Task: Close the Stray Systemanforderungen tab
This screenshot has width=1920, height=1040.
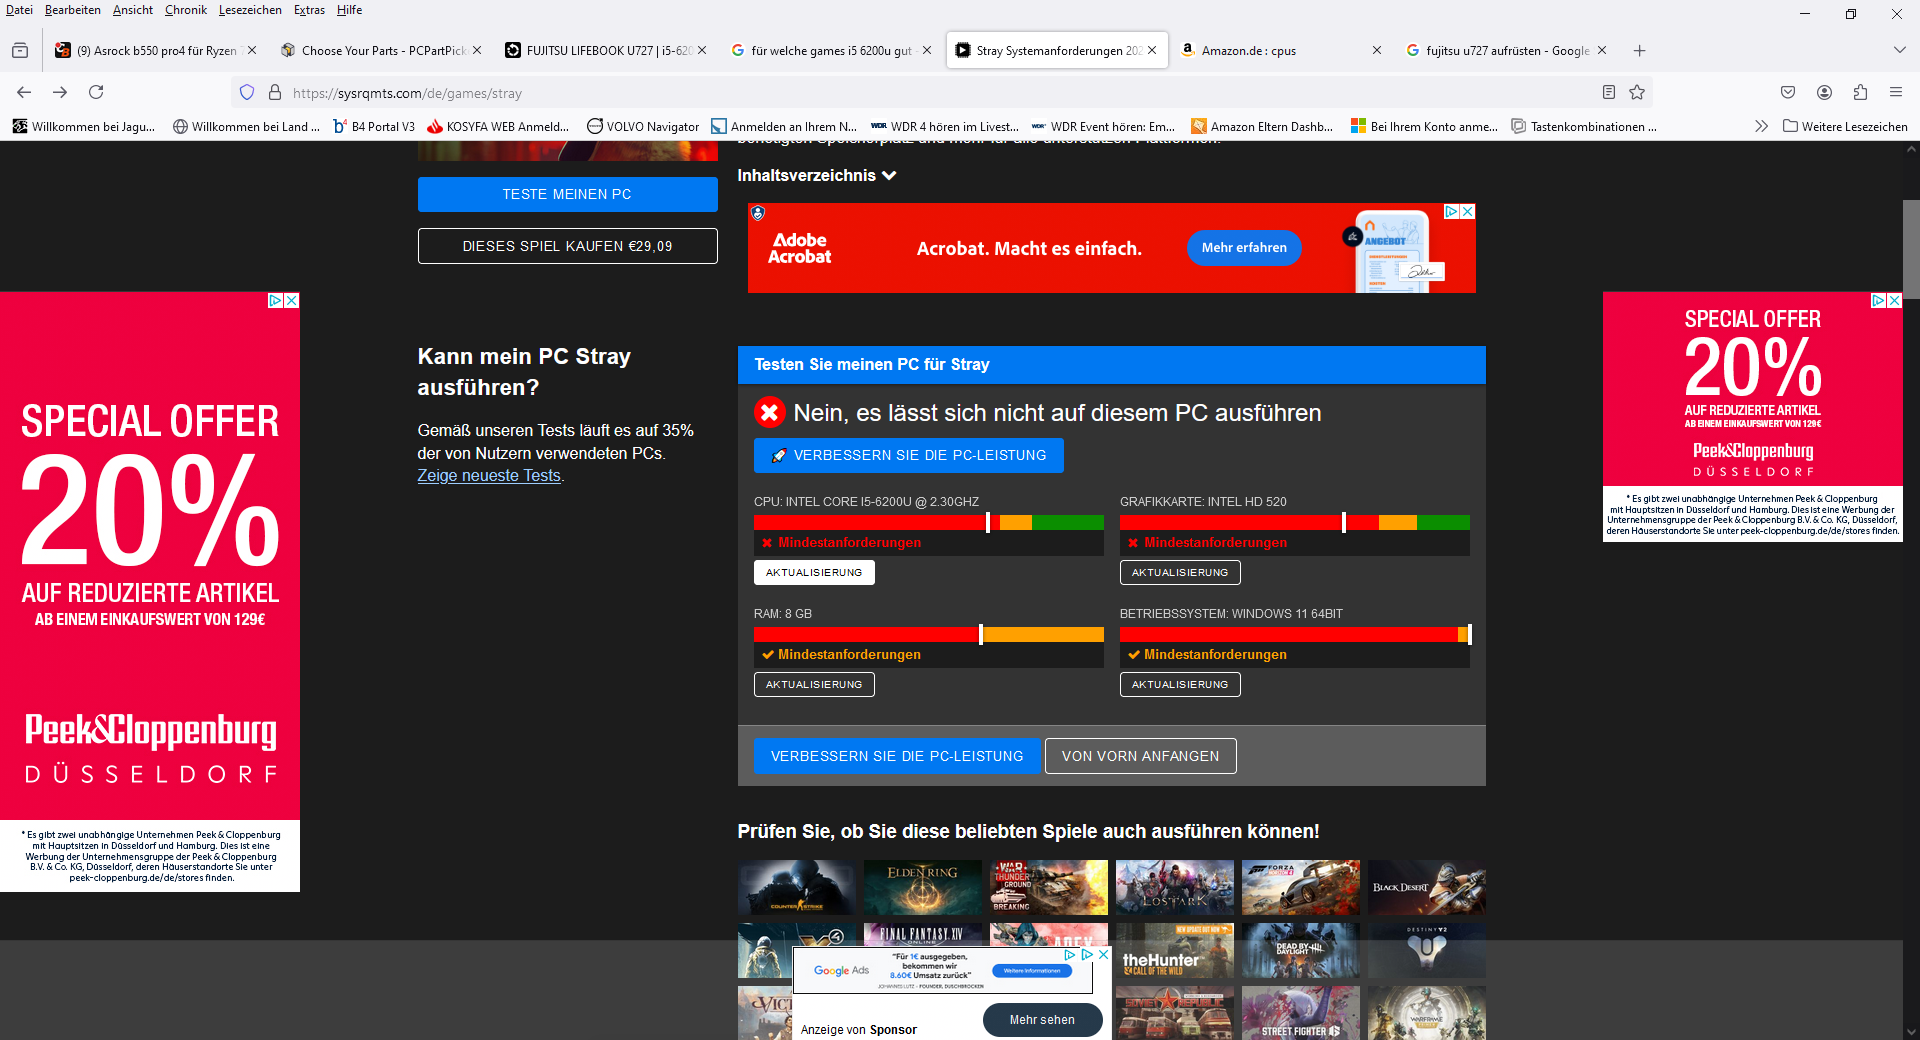Action: [1152, 50]
